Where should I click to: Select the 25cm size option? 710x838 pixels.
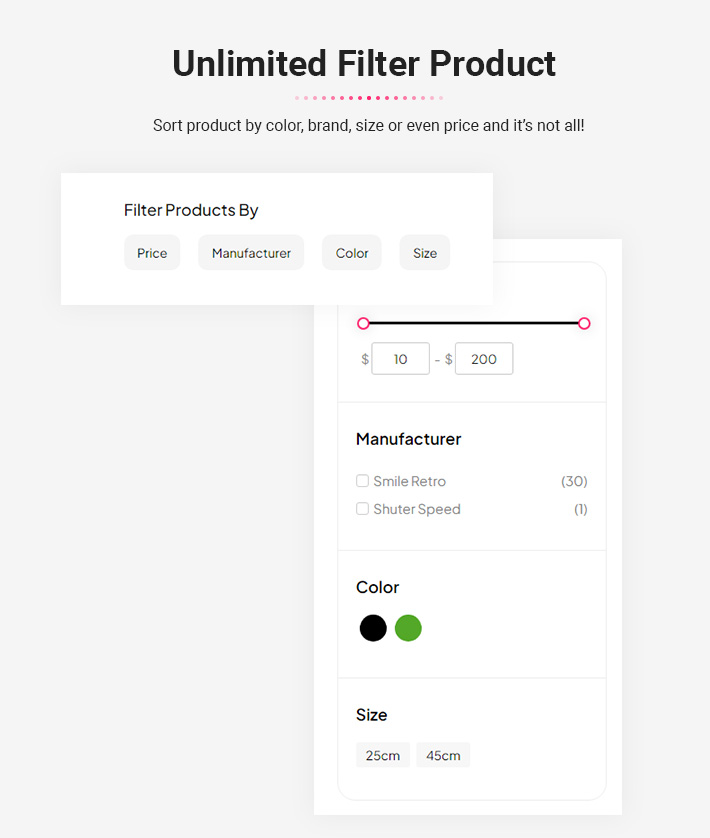tap(383, 755)
